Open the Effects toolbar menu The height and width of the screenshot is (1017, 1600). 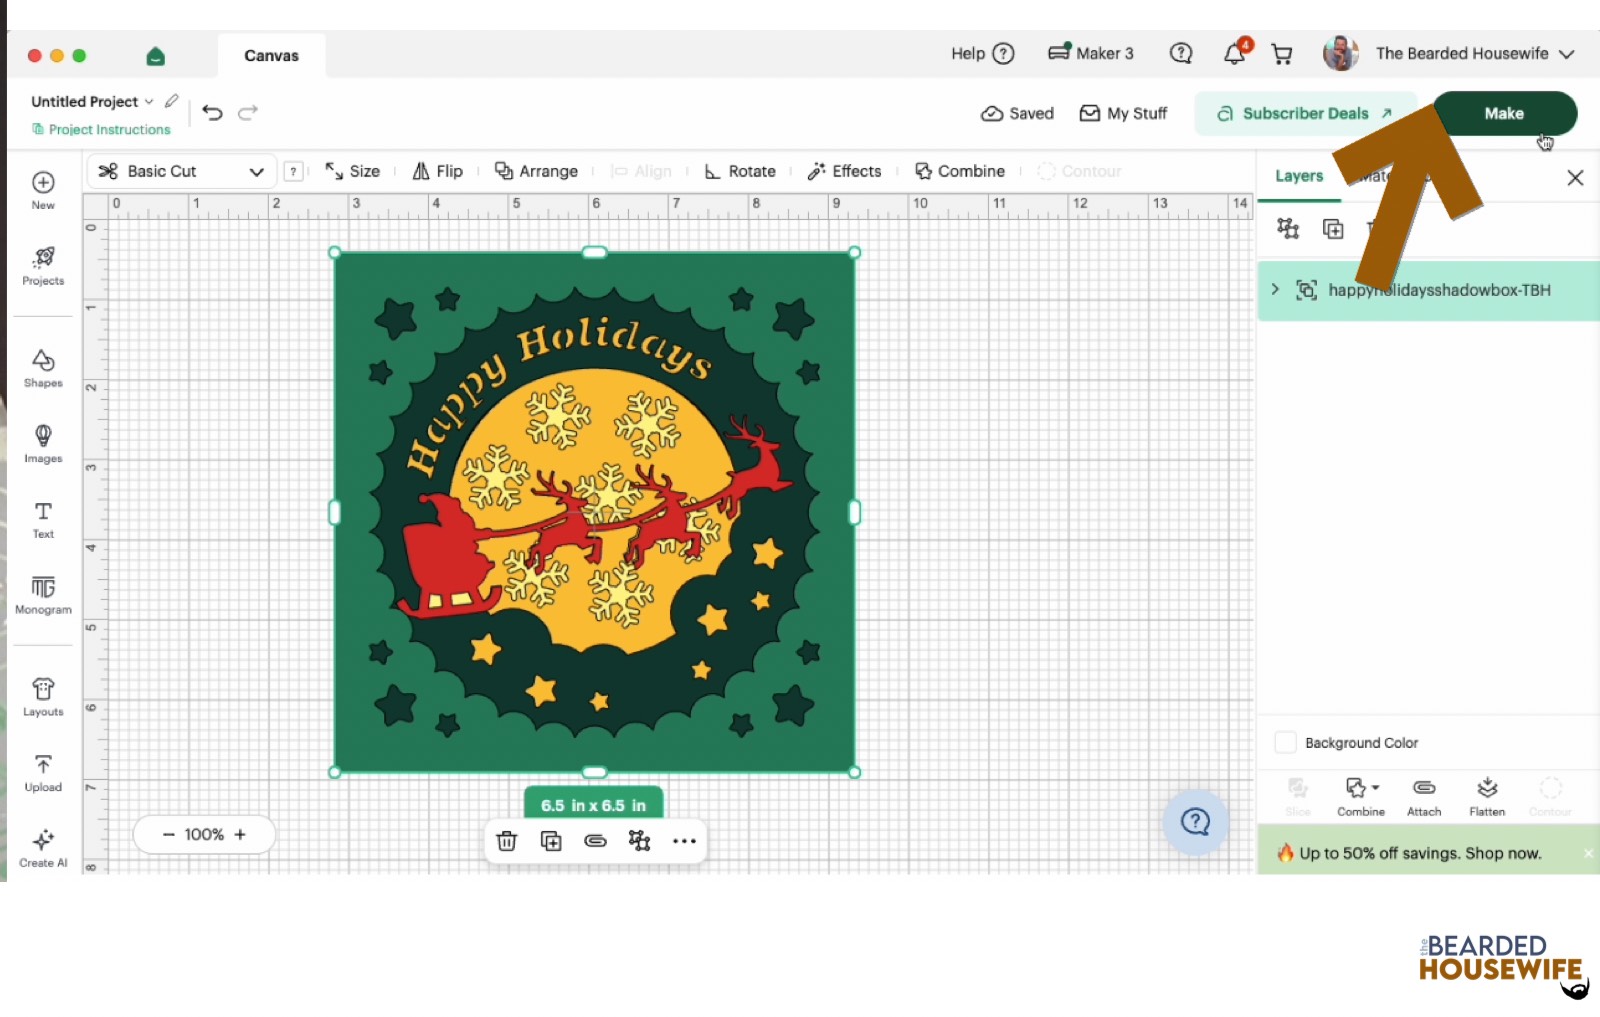pyautogui.click(x=845, y=171)
